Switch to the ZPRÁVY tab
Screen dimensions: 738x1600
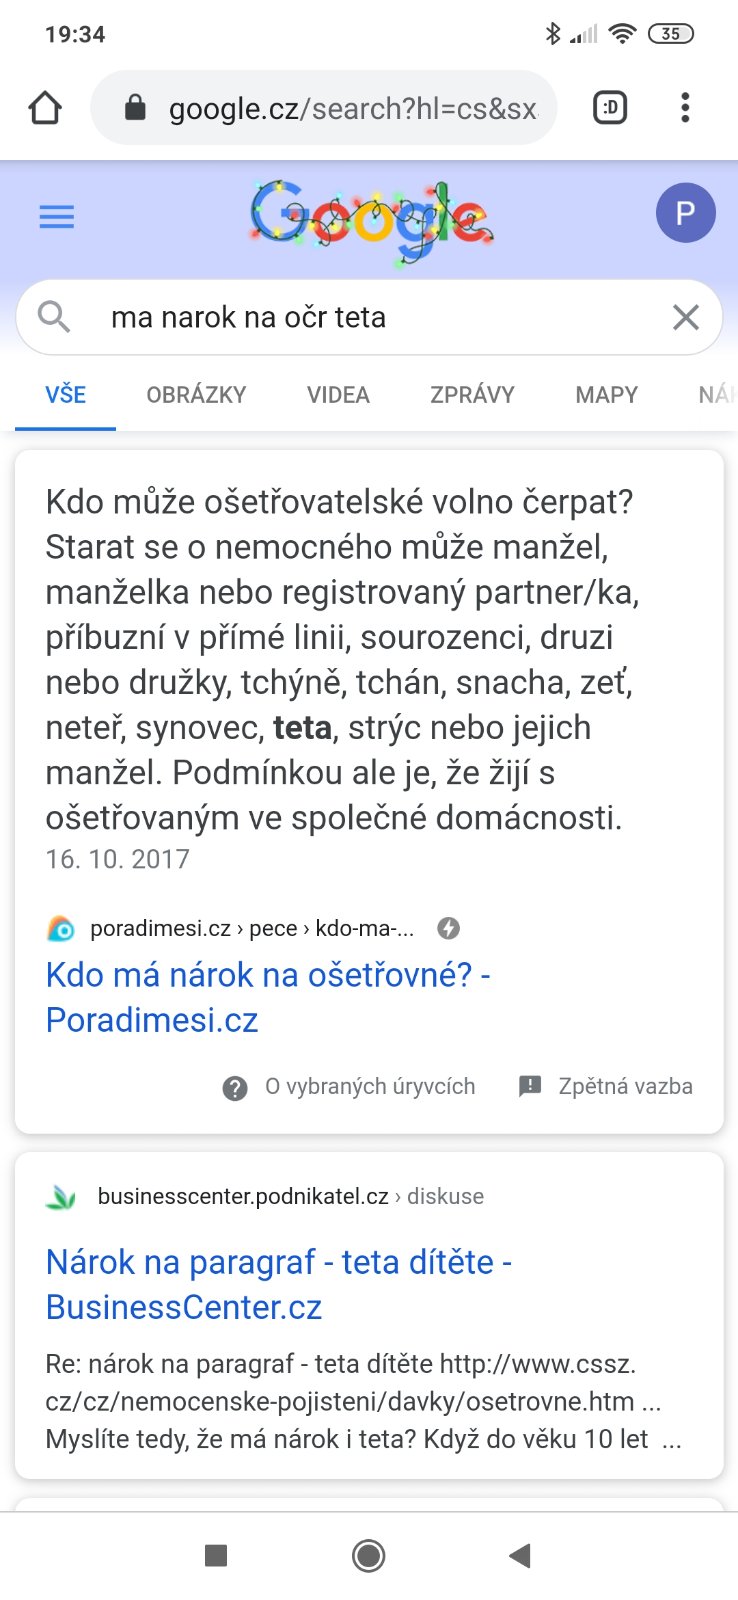[x=472, y=395]
